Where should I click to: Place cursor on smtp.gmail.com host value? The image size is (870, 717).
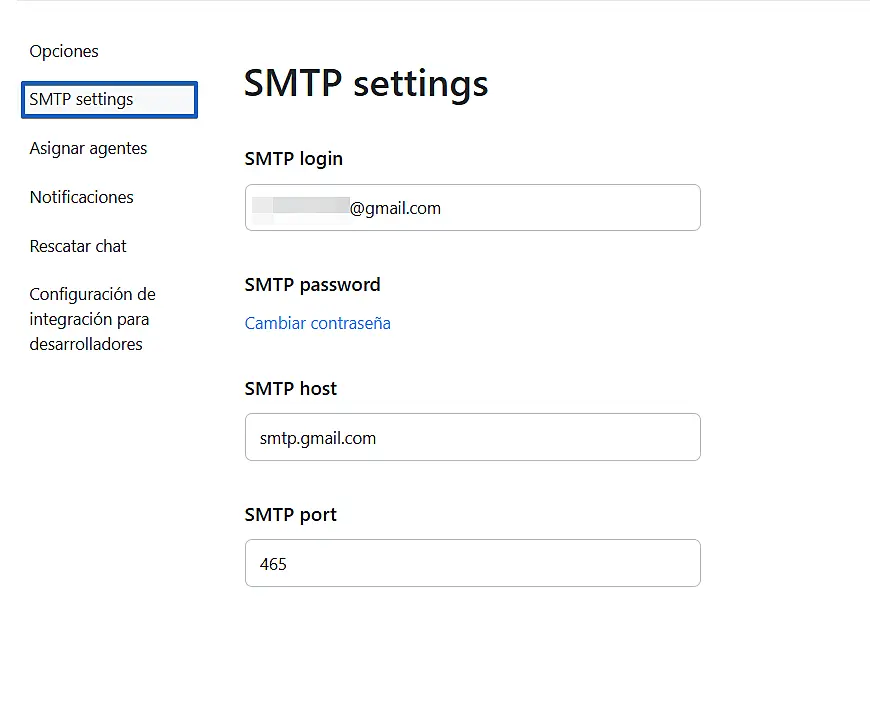click(318, 437)
